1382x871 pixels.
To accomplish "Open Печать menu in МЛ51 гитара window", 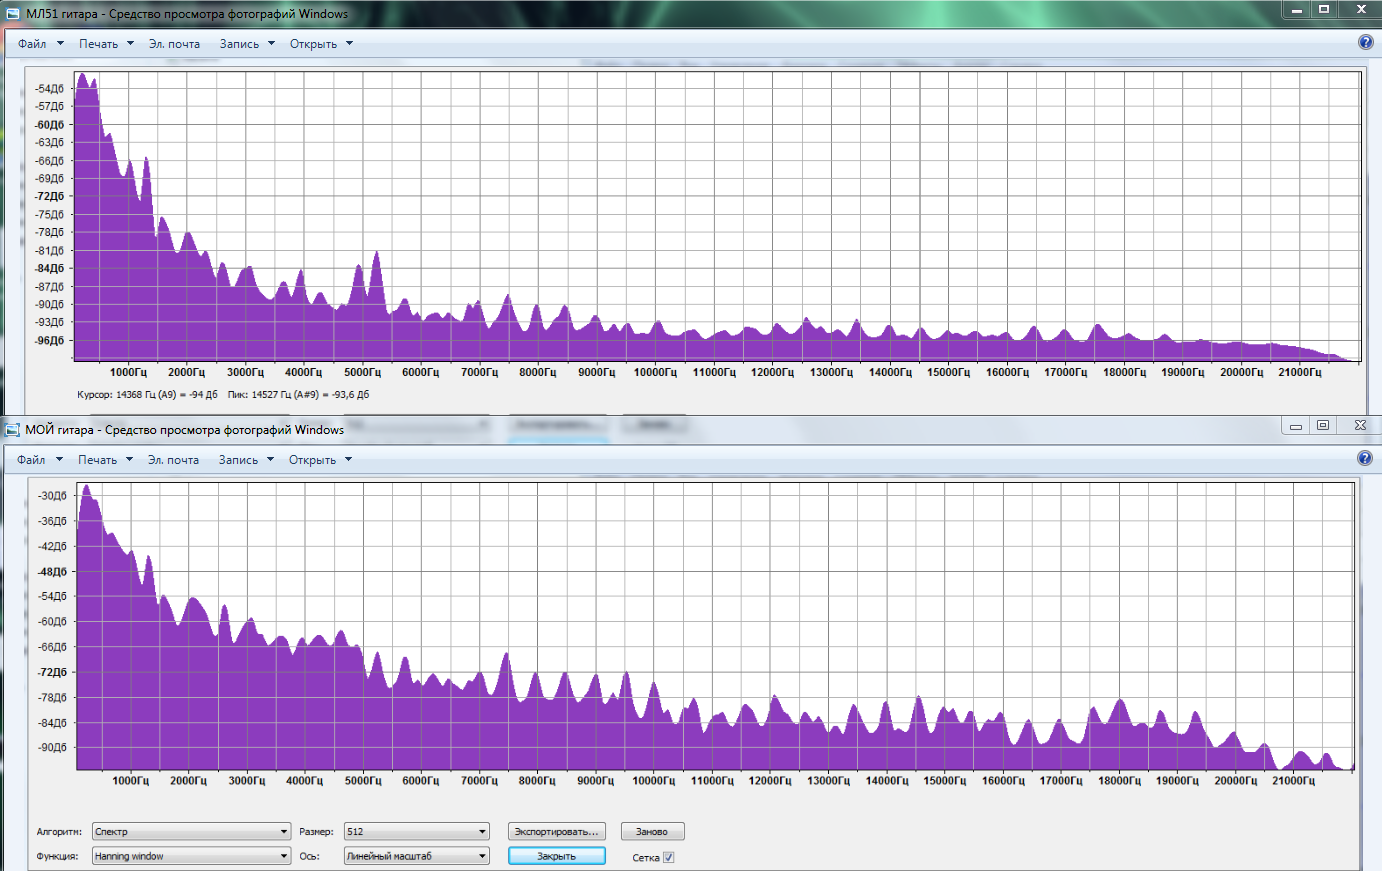I will (106, 44).
